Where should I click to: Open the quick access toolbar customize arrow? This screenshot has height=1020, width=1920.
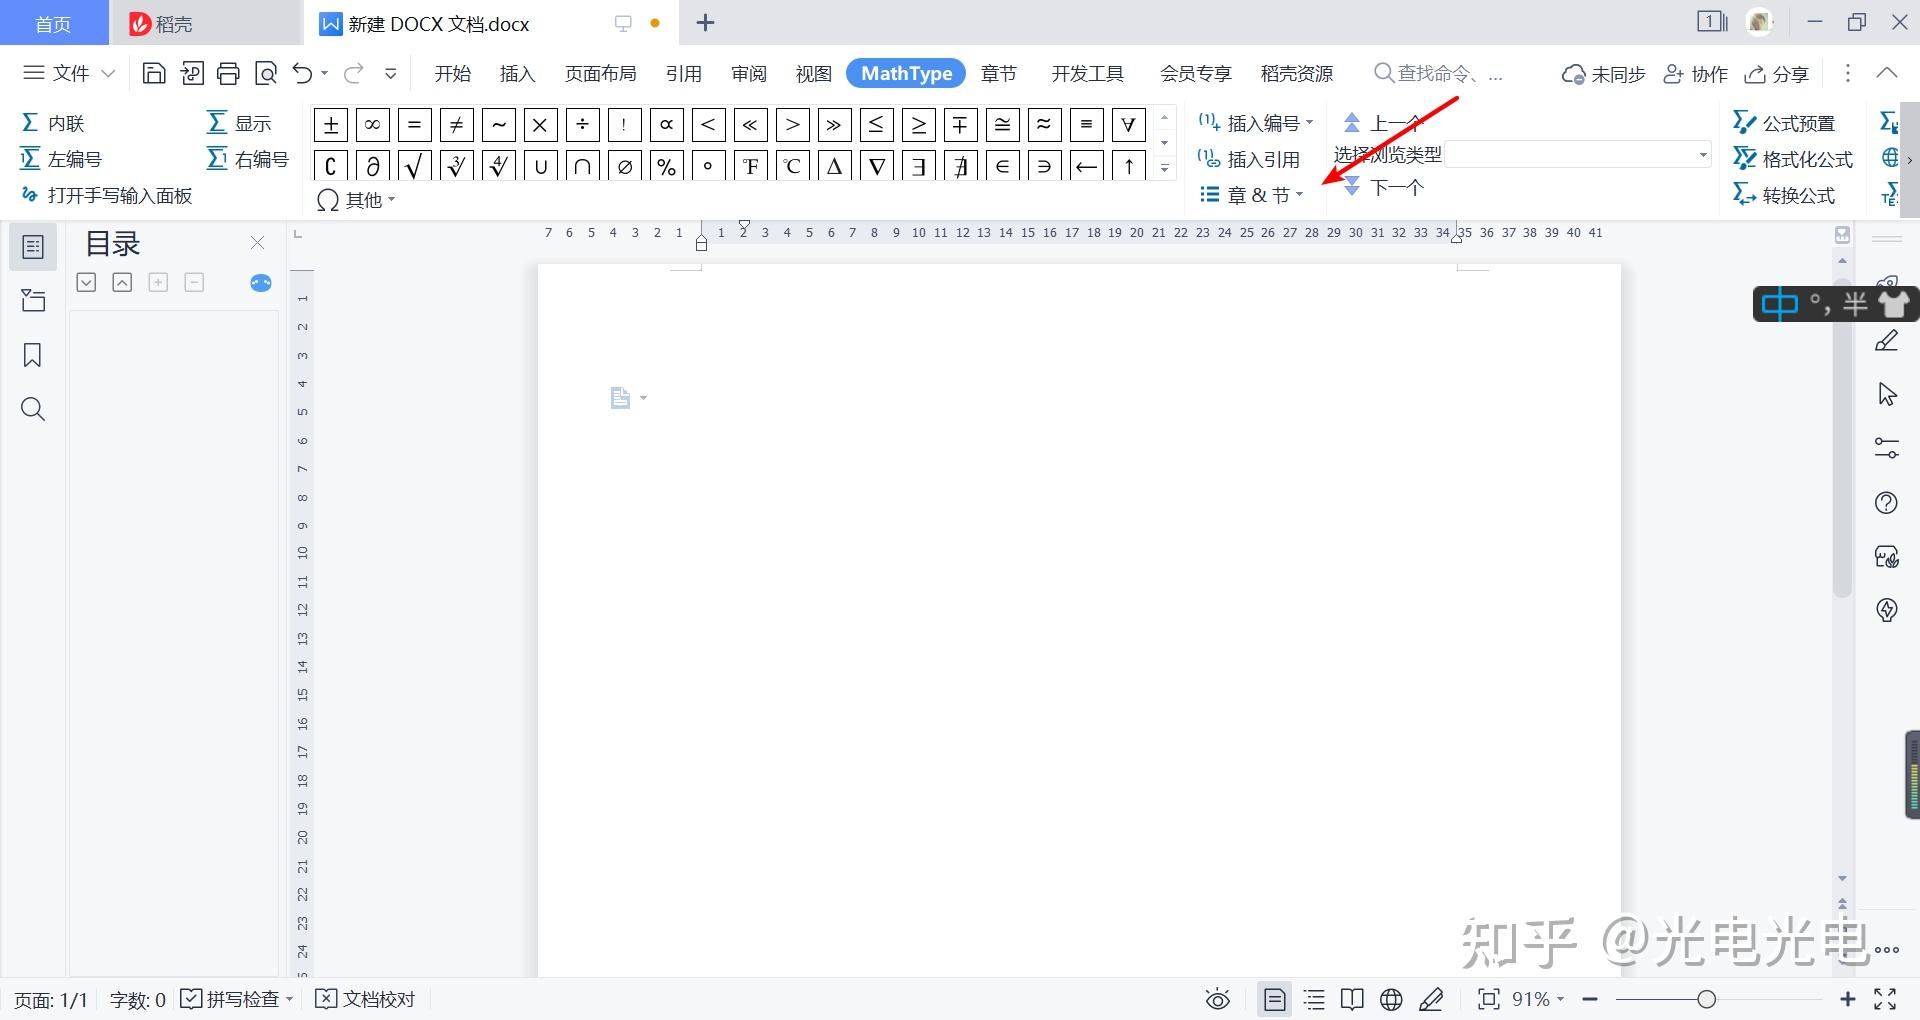391,73
